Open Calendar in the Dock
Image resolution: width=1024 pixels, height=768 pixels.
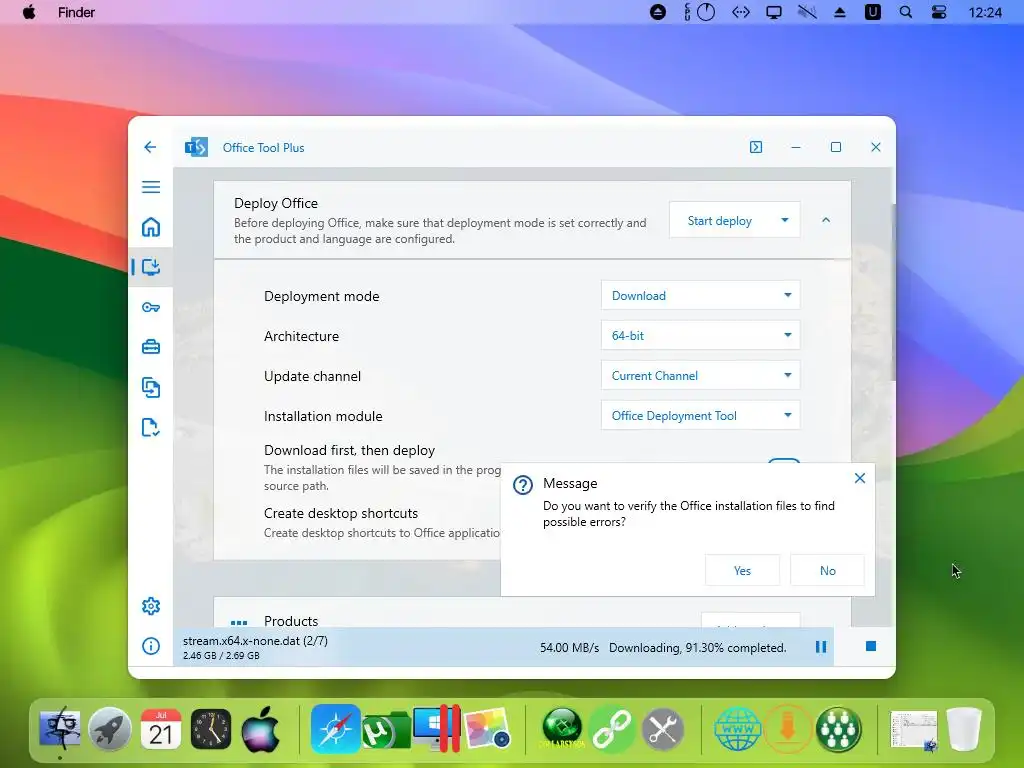(161, 729)
